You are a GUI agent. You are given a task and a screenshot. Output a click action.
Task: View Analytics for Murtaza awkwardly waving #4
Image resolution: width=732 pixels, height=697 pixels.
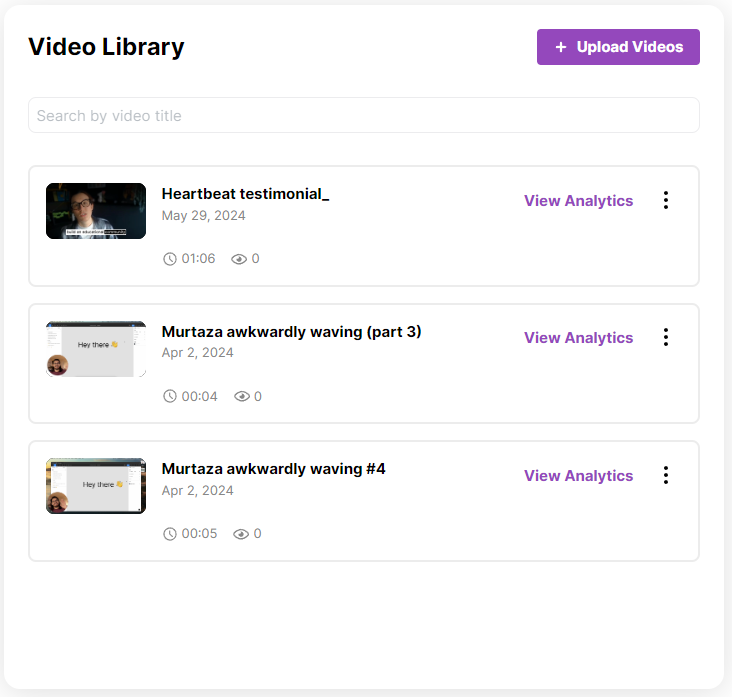[x=578, y=476]
